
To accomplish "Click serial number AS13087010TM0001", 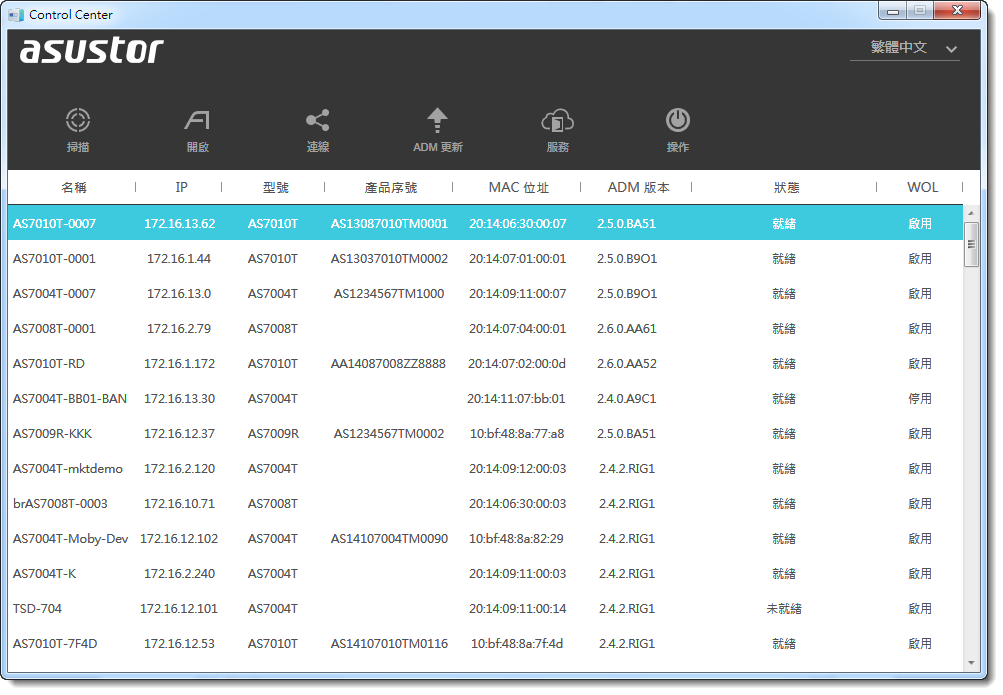I will point(389,223).
